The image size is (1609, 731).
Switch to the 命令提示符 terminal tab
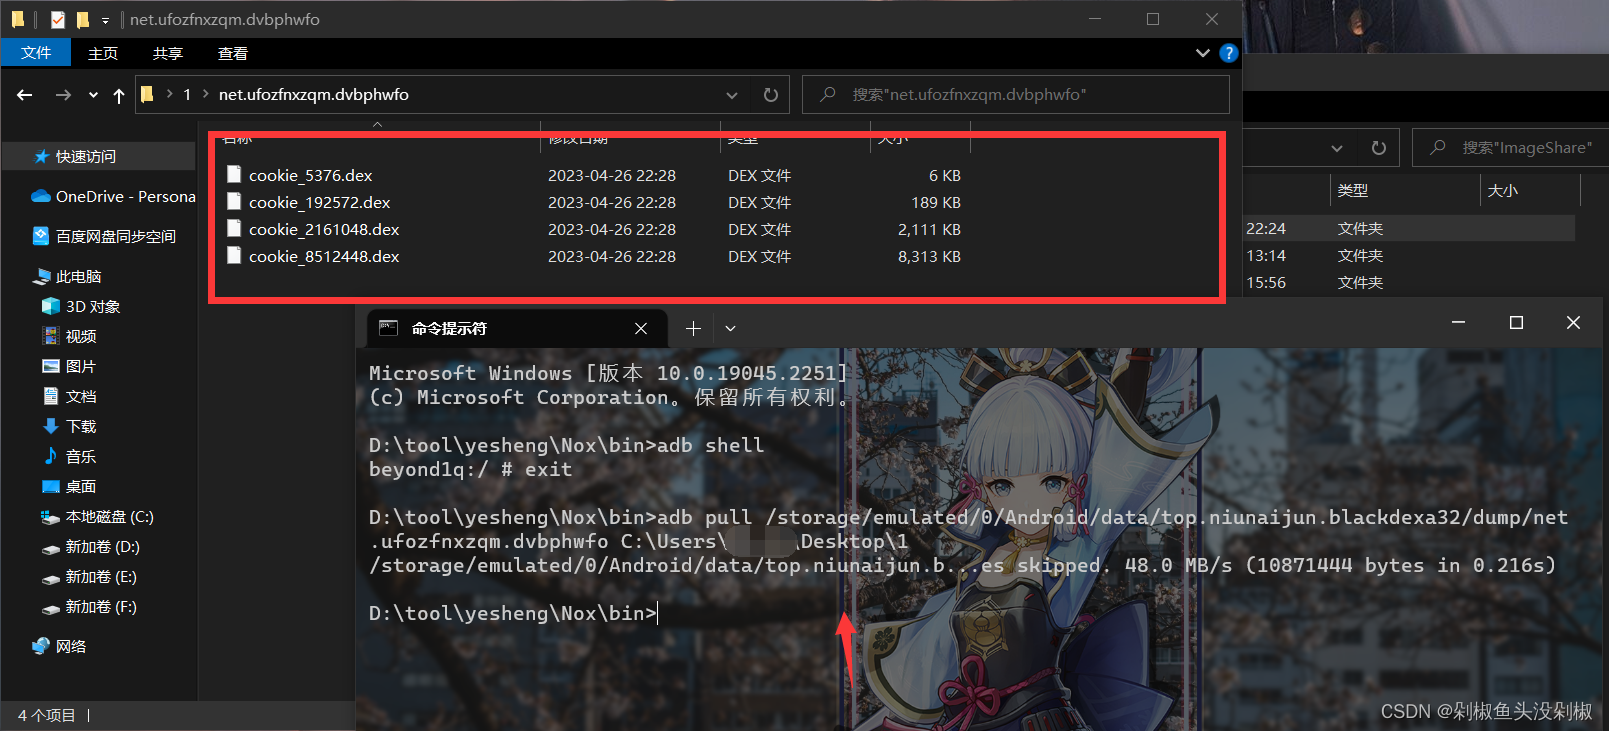point(515,328)
